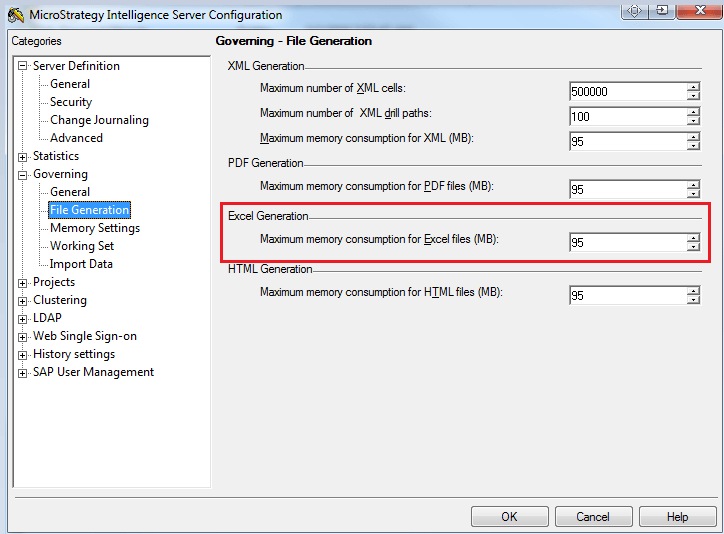Select the Advanced category
The height and width of the screenshot is (534, 724).
(x=76, y=138)
